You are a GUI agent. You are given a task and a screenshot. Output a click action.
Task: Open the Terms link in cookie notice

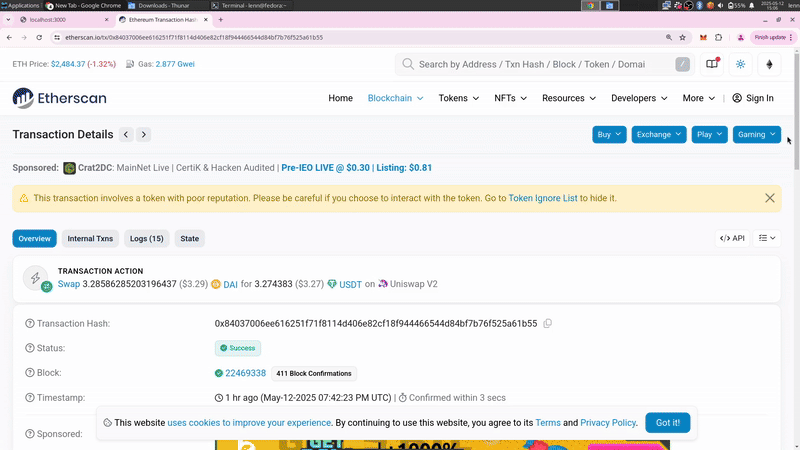548,423
